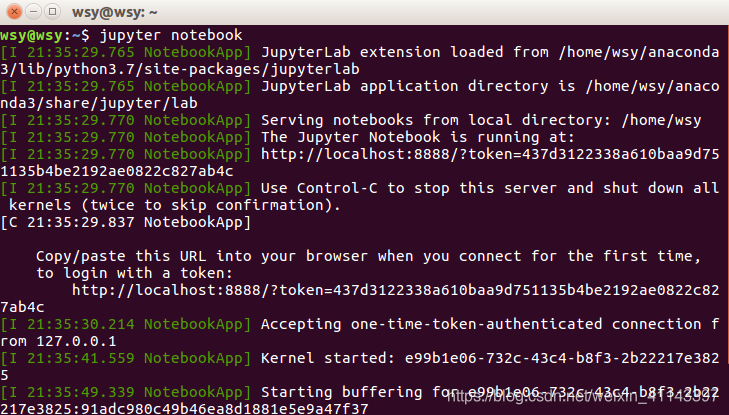Click 'rom 127.0.0.1' address text
Image resolution: width=729 pixels, height=415 pixels.
click(58, 342)
